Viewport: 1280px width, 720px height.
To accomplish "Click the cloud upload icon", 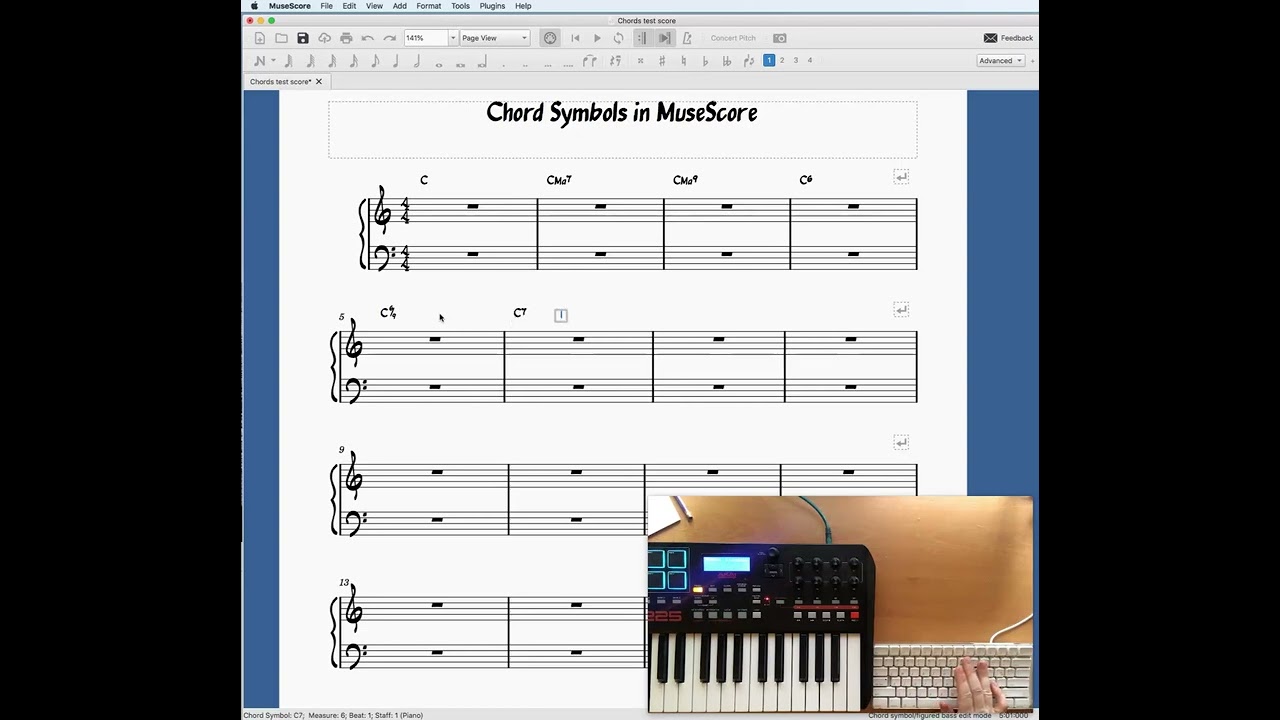I will [324, 38].
